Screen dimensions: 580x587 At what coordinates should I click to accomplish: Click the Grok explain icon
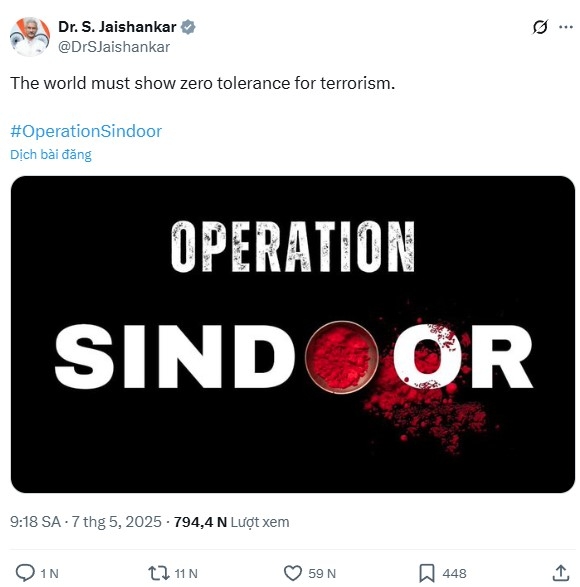(540, 27)
